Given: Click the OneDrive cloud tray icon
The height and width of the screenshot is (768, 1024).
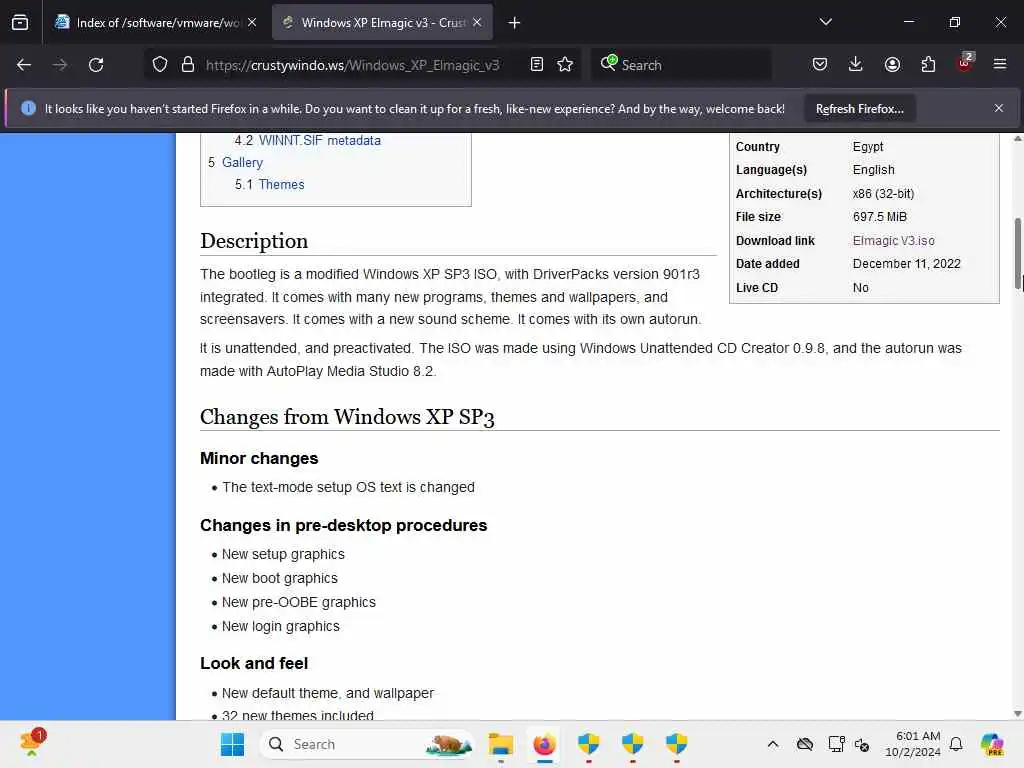Looking at the screenshot, I should (x=805, y=744).
